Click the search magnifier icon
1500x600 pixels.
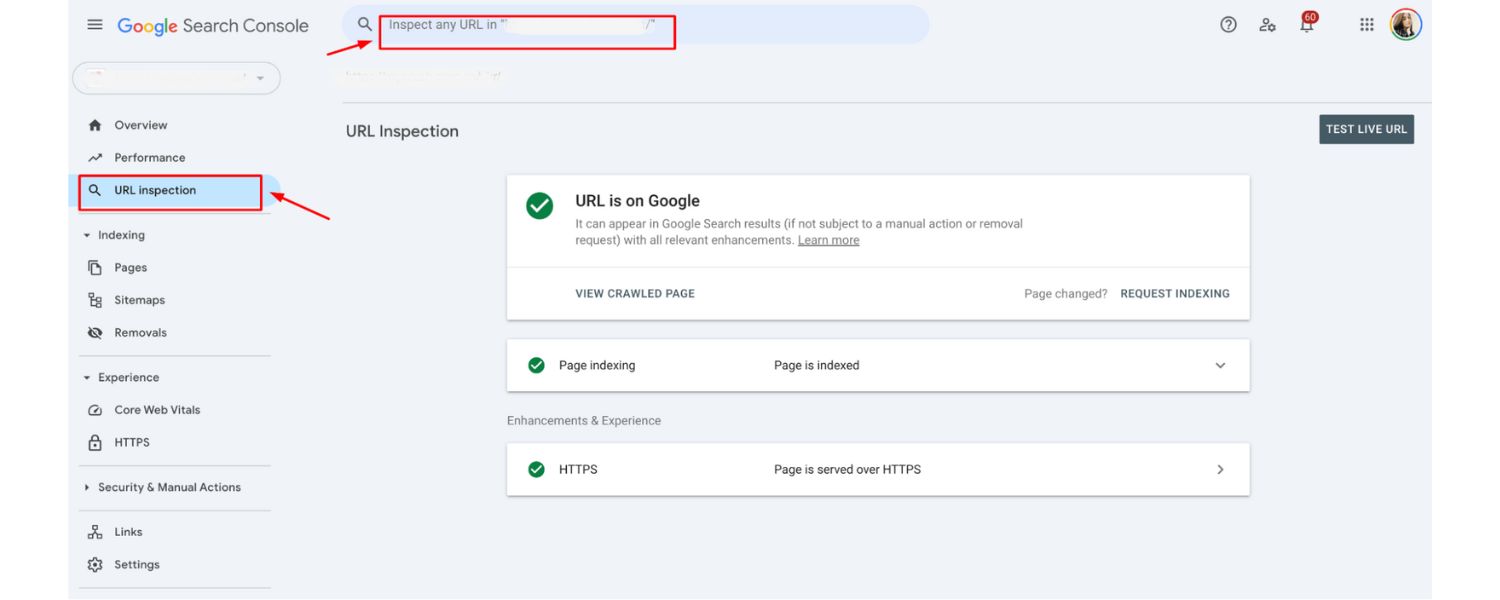point(365,25)
